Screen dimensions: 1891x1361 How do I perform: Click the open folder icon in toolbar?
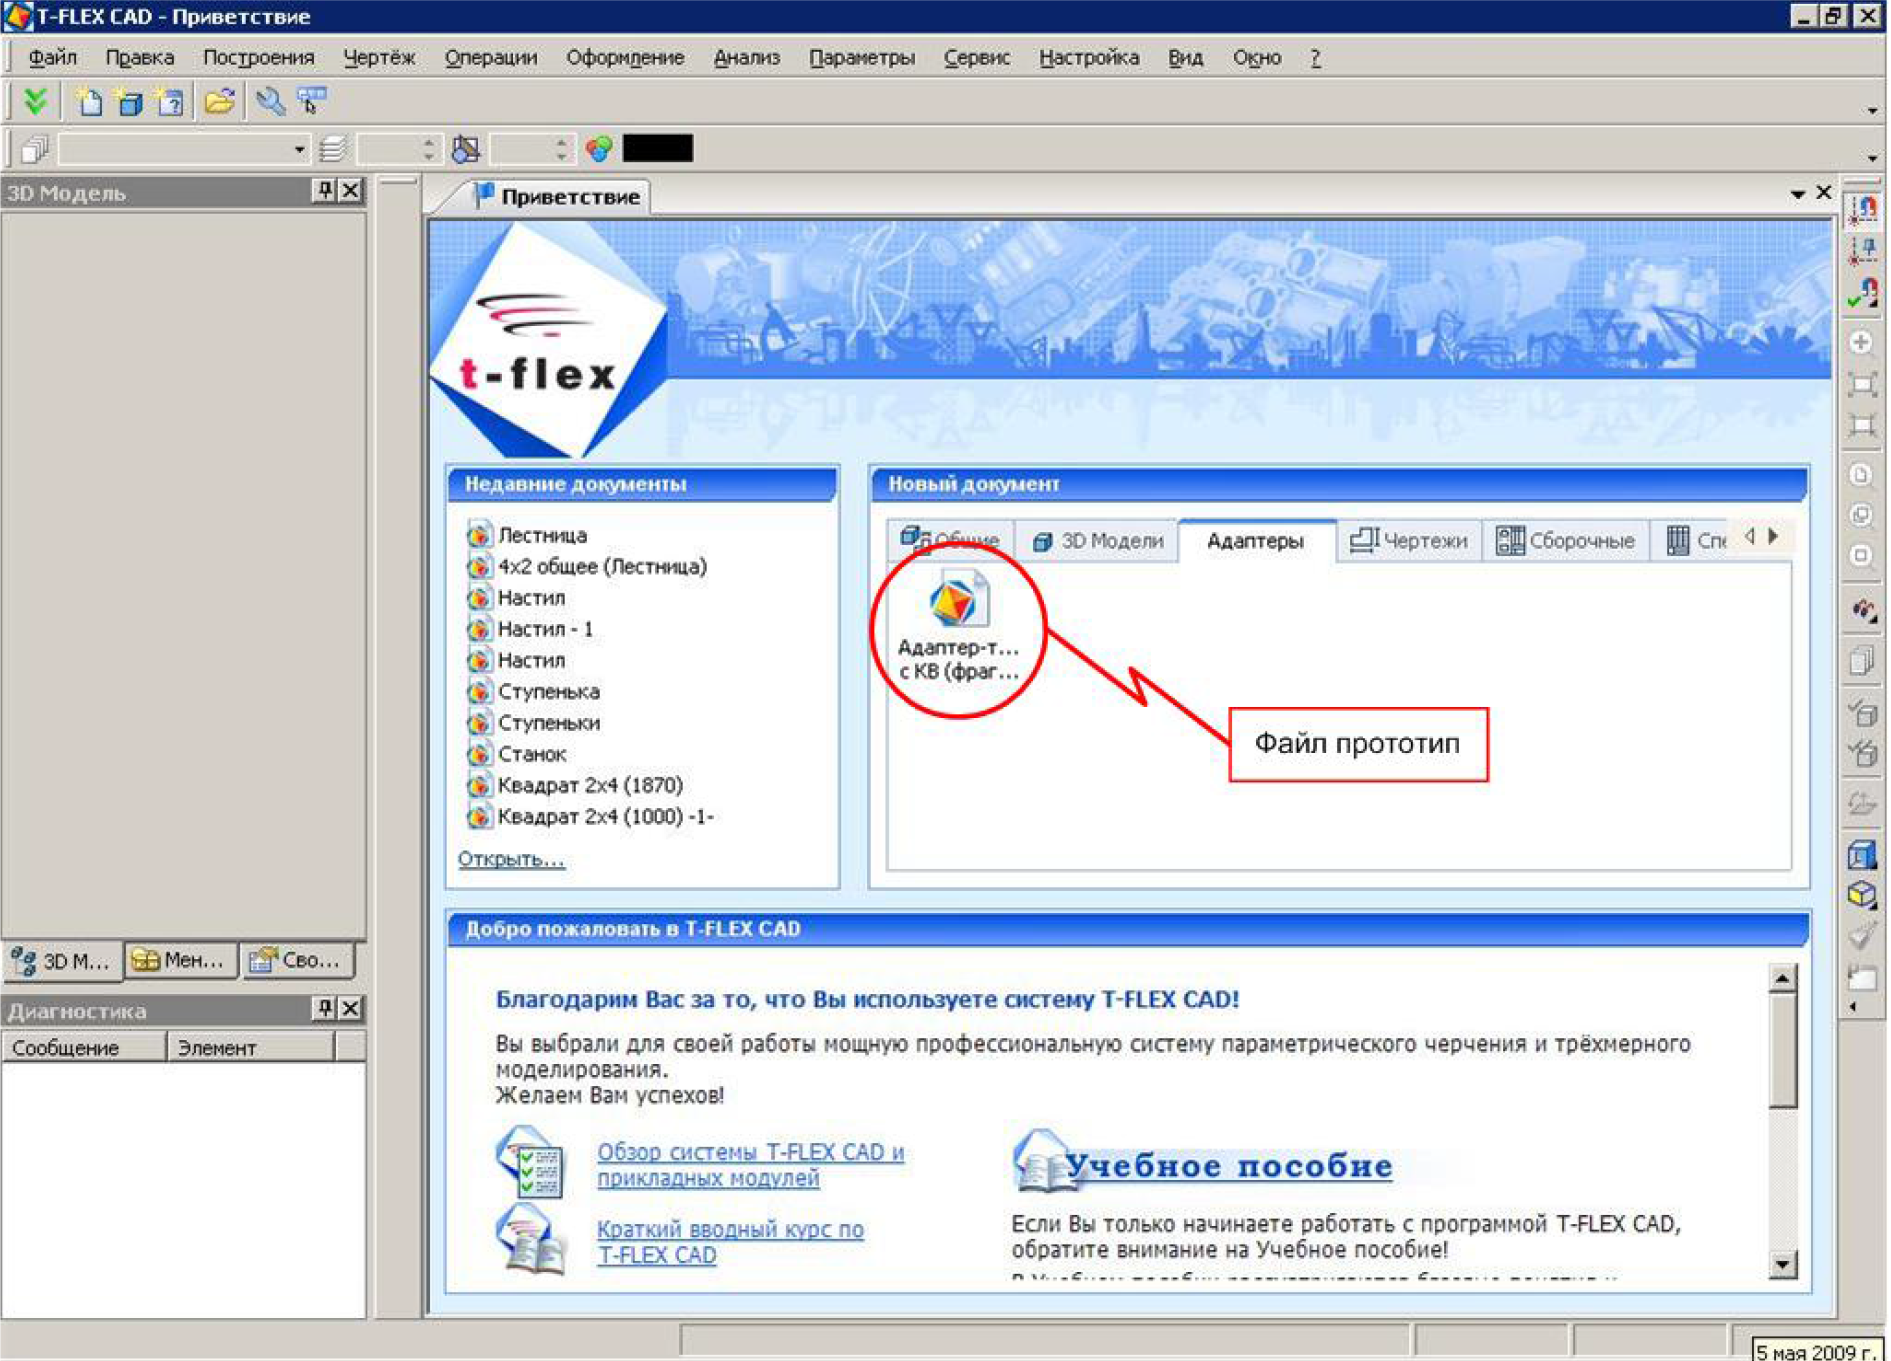pos(219,101)
